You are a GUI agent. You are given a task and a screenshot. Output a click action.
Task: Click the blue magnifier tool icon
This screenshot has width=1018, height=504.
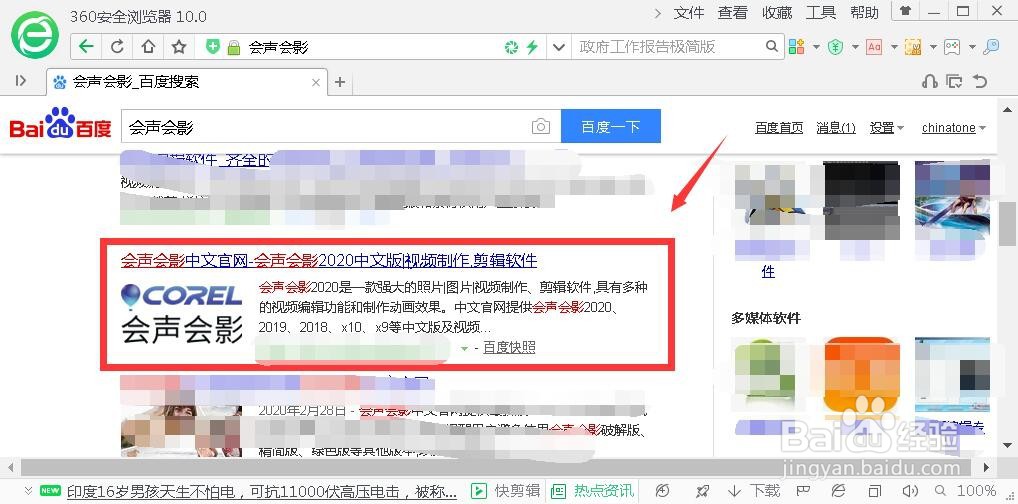click(x=991, y=47)
